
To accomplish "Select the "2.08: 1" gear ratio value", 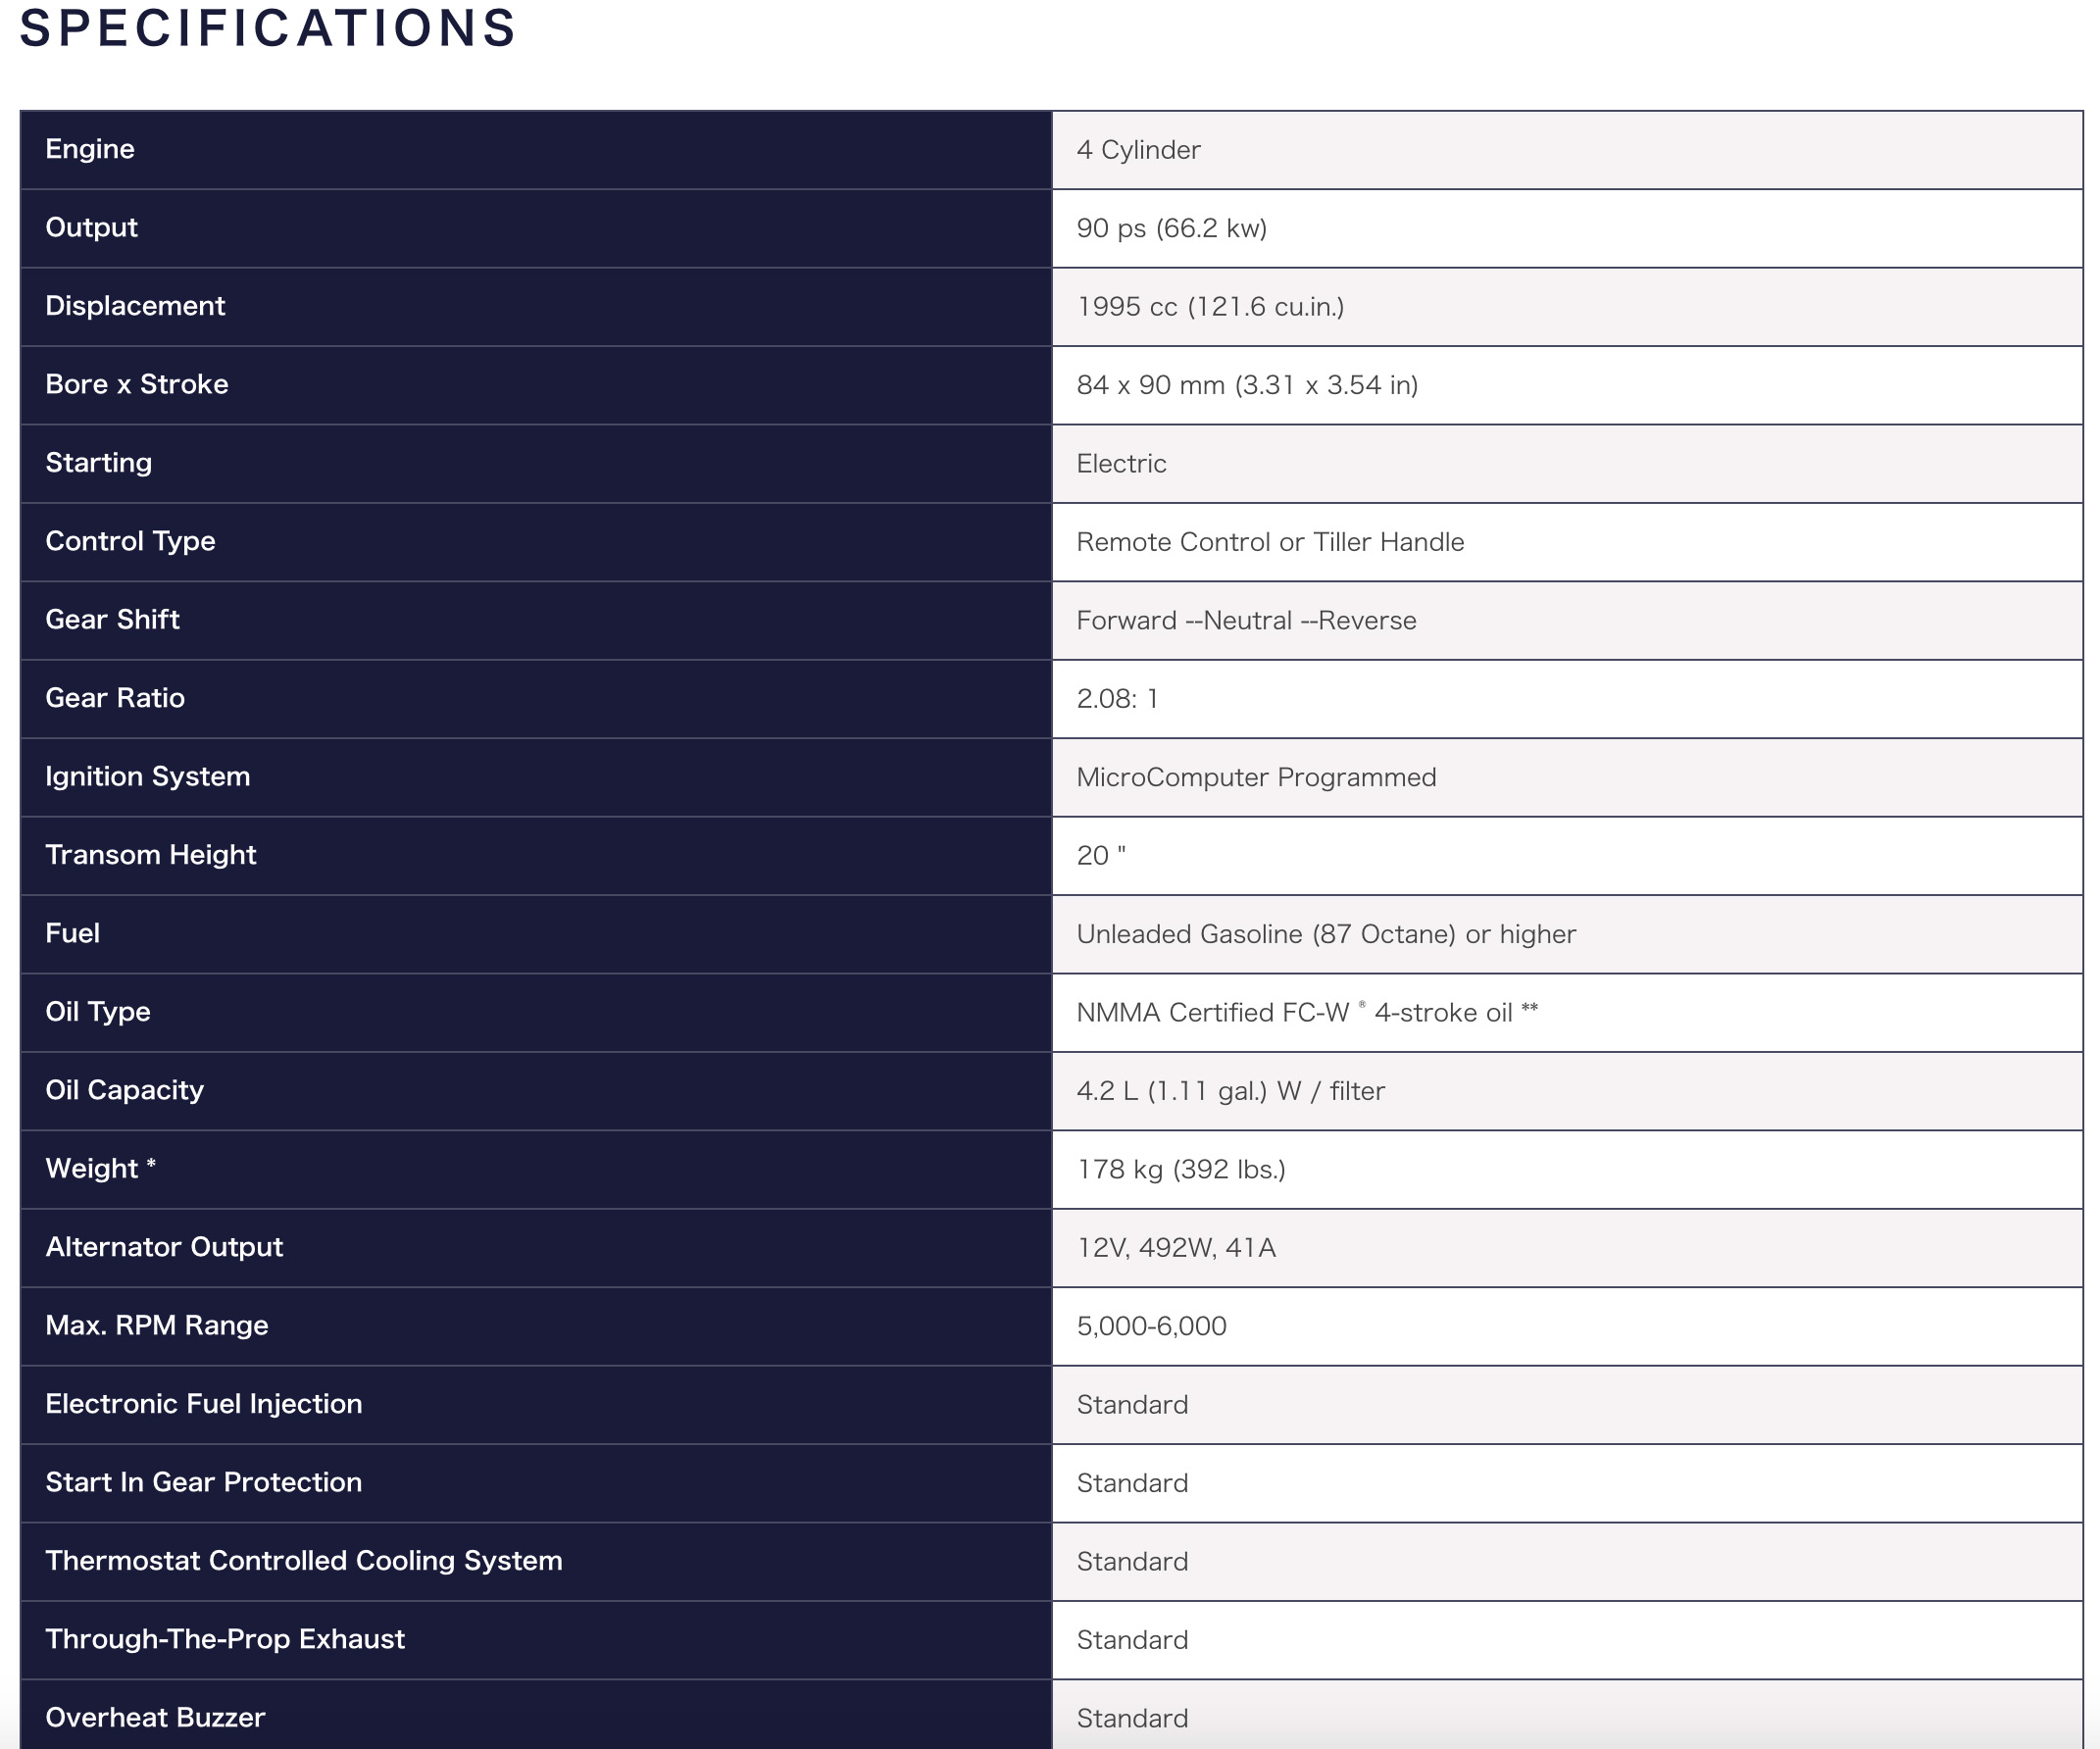I will (1117, 699).
